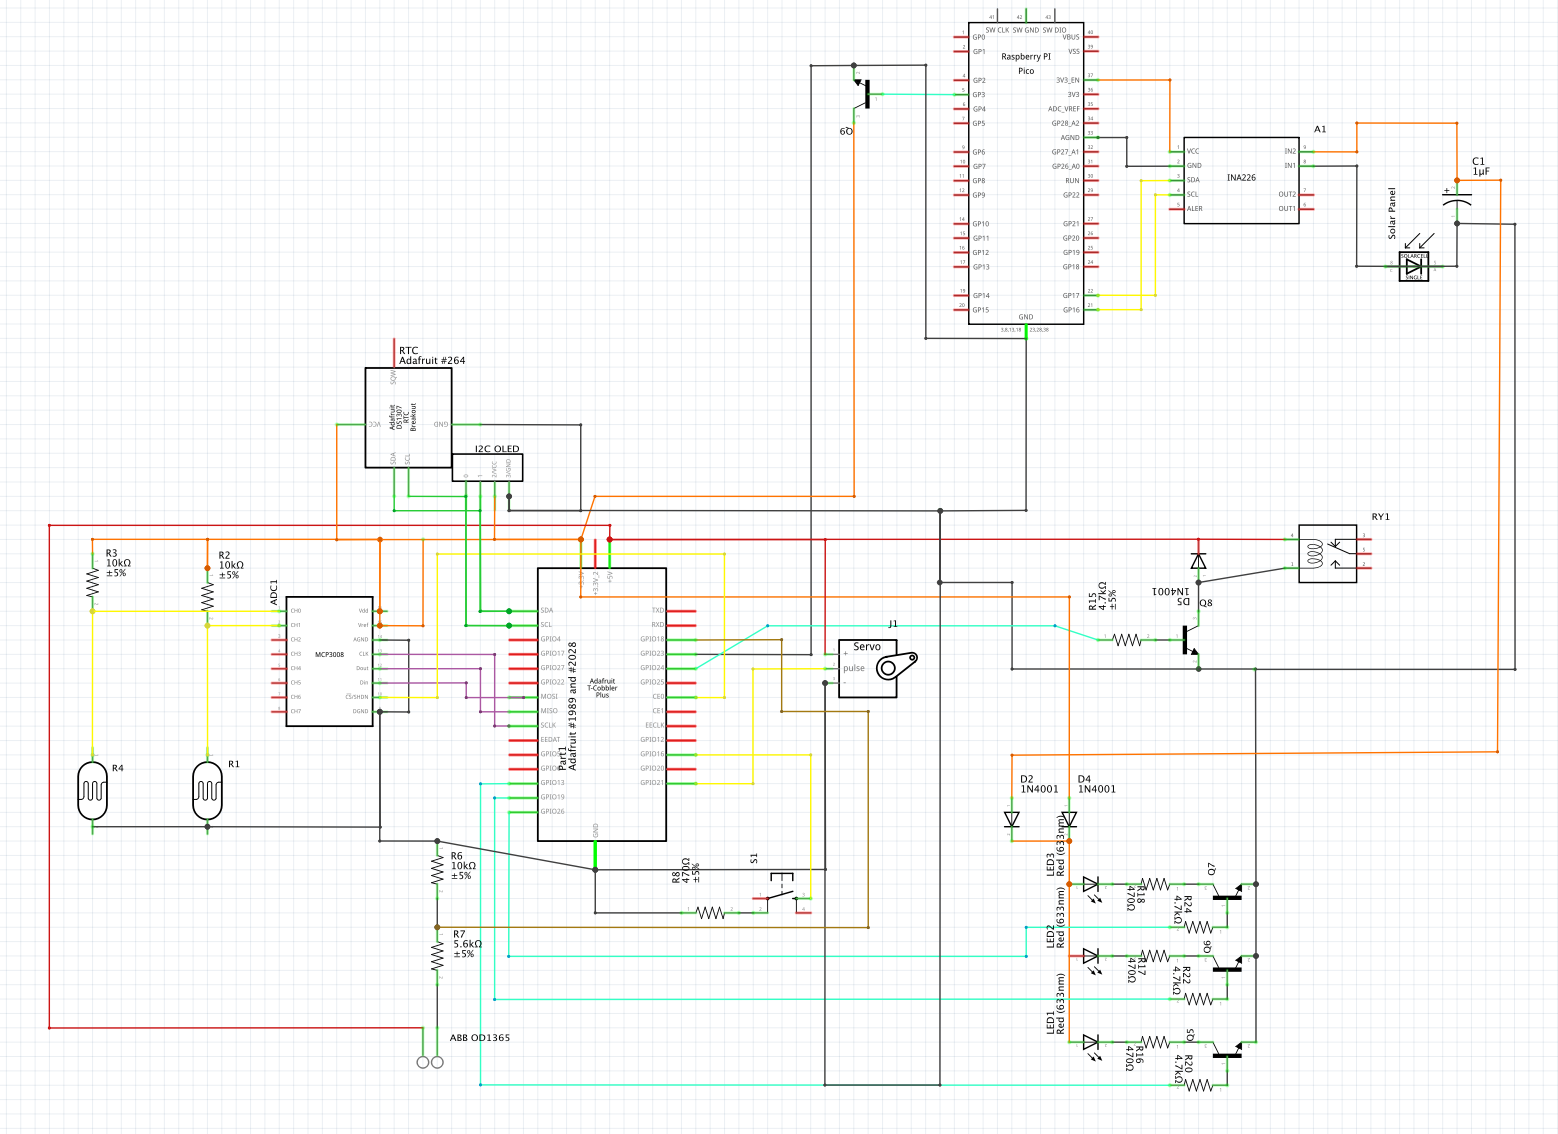Click the R7 5.6kΩ resistor symbol
The height and width of the screenshot is (1134, 1558).
pos(437,955)
